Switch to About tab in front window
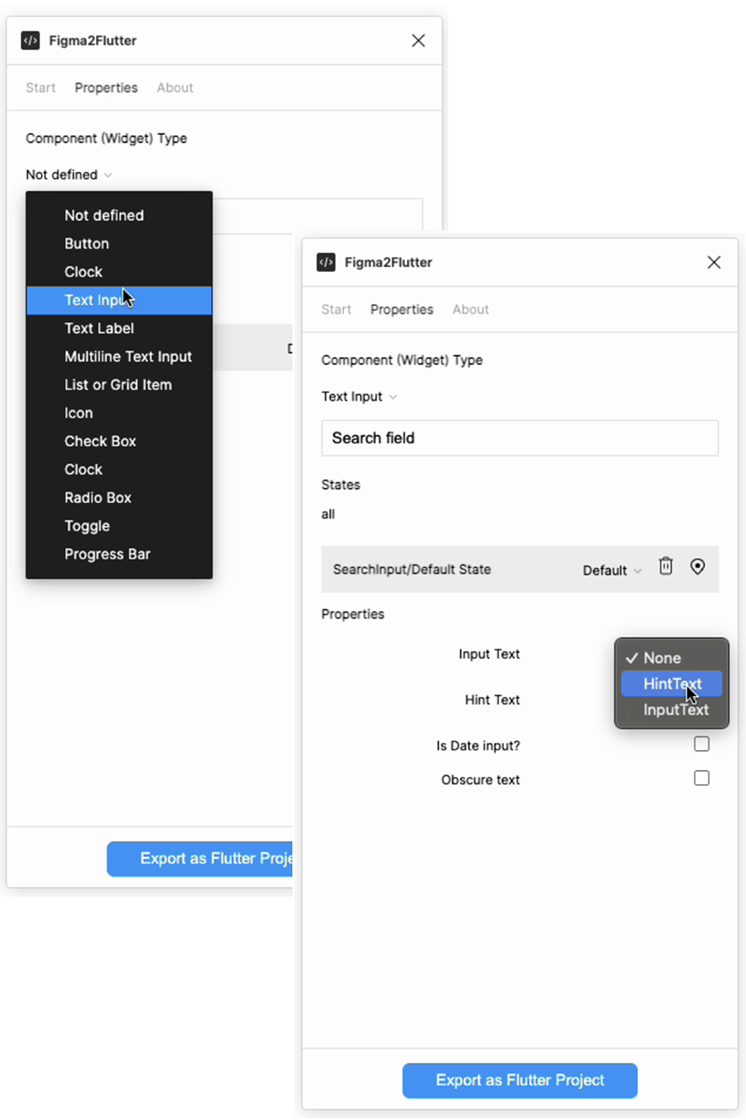 click(471, 309)
